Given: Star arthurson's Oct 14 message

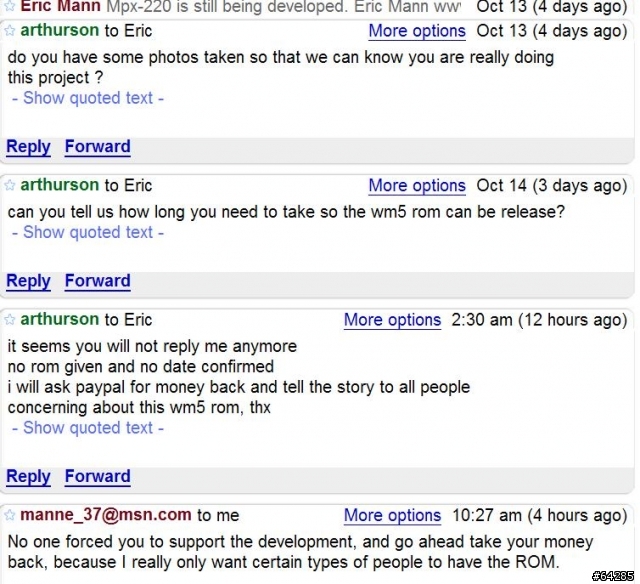Looking at the screenshot, I should [x=9, y=185].
